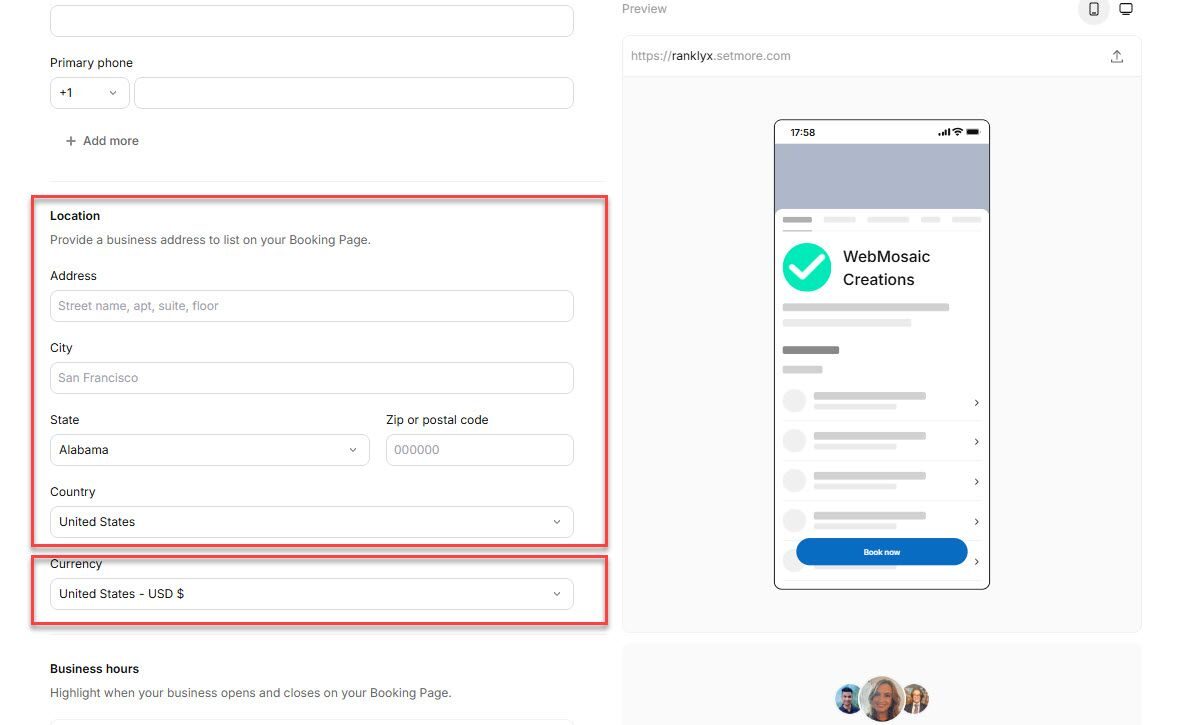Open the Currency dropdown showing USD $
The image size is (1178, 725).
point(311,594)
